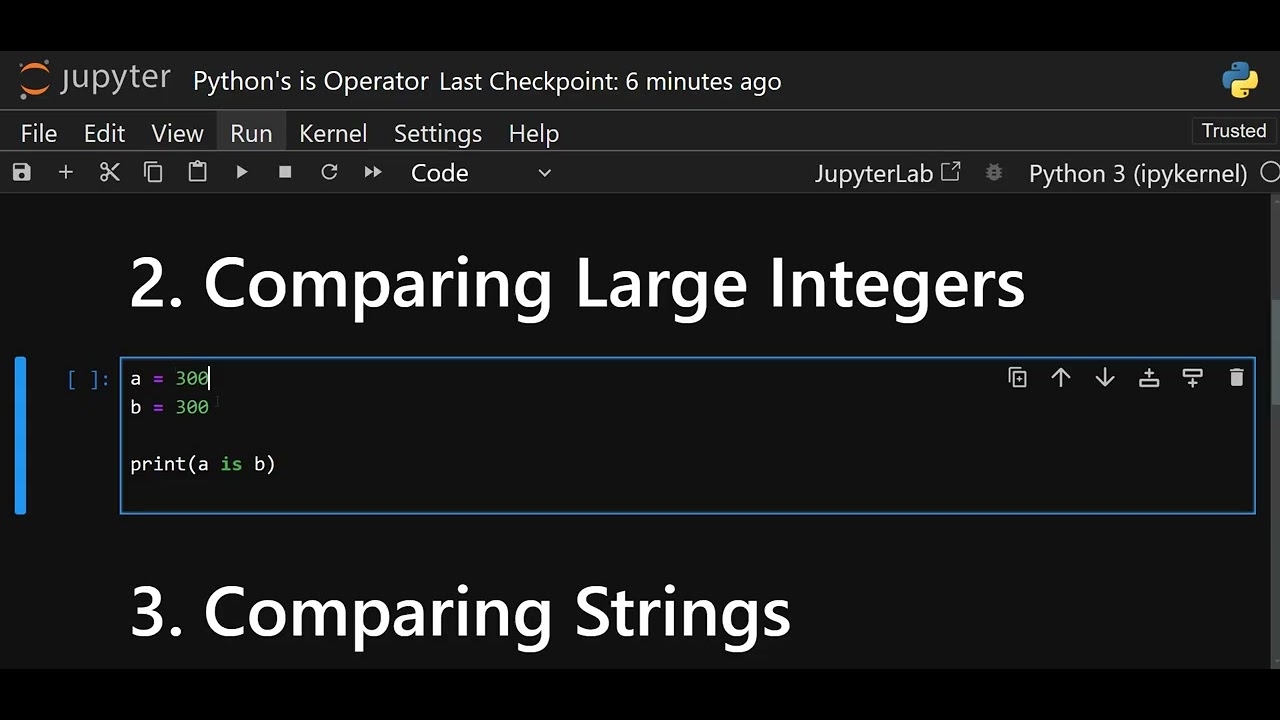Click the Trusted notebook button
The image size is (1280, 720).
point(1234,131)
